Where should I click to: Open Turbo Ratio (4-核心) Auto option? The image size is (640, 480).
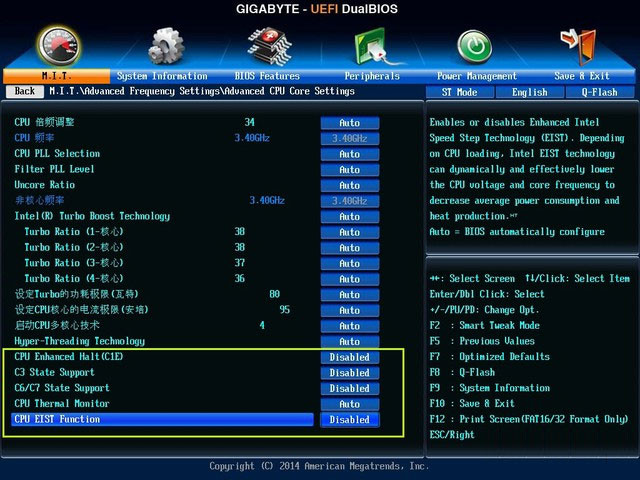point(350,279)
